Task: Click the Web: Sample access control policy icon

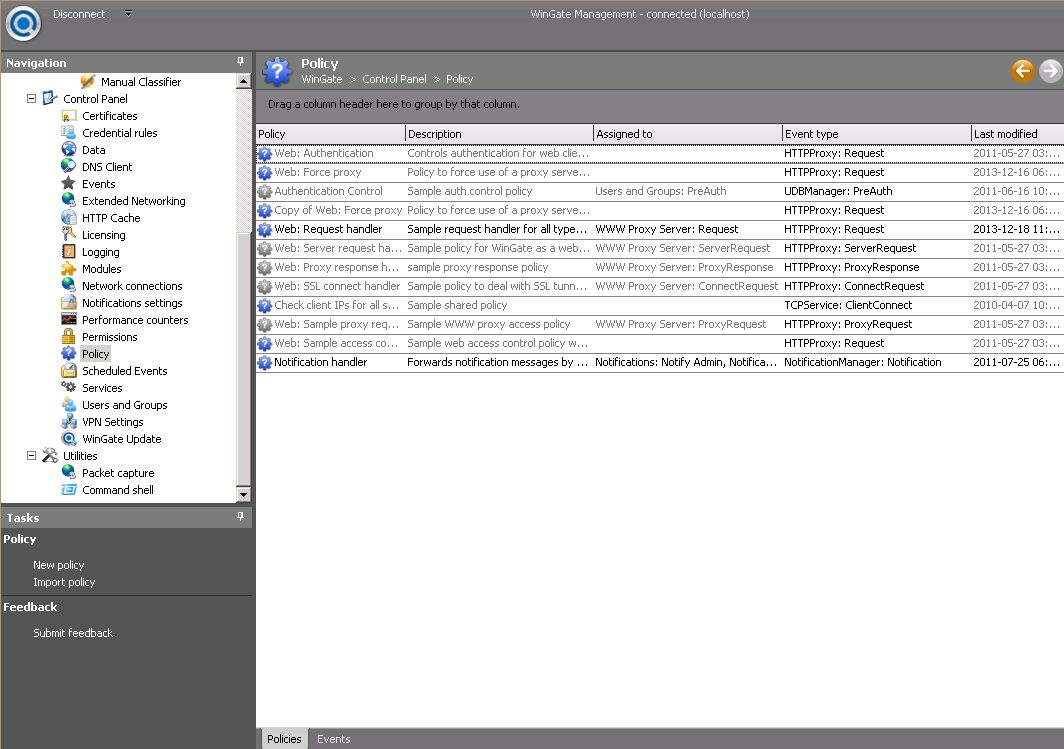Action: point(265,344)
